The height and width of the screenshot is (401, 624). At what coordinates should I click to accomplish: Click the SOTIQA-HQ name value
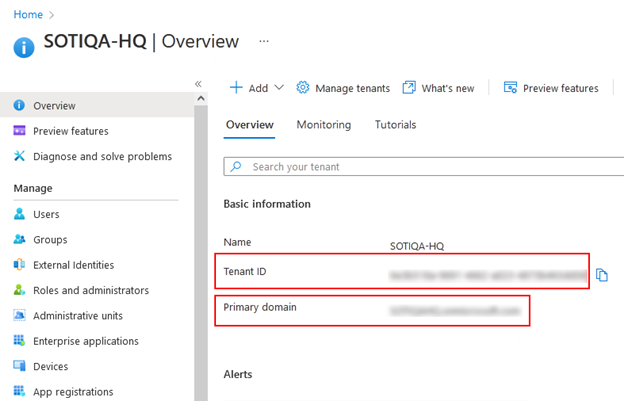(417, 246)
